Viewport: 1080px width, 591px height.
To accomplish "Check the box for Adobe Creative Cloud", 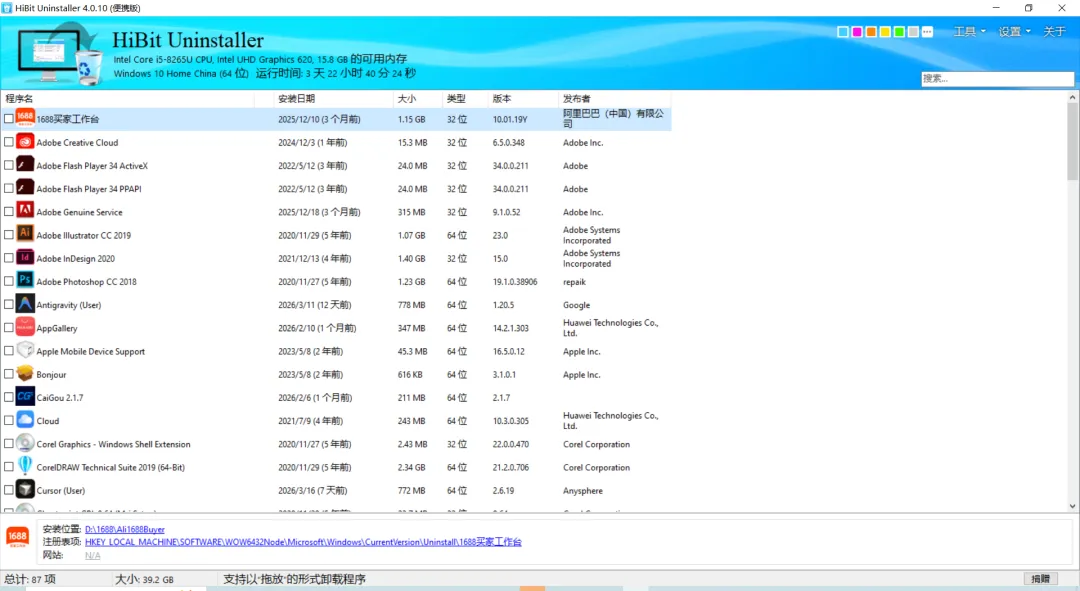I will [x=8, y=142].
